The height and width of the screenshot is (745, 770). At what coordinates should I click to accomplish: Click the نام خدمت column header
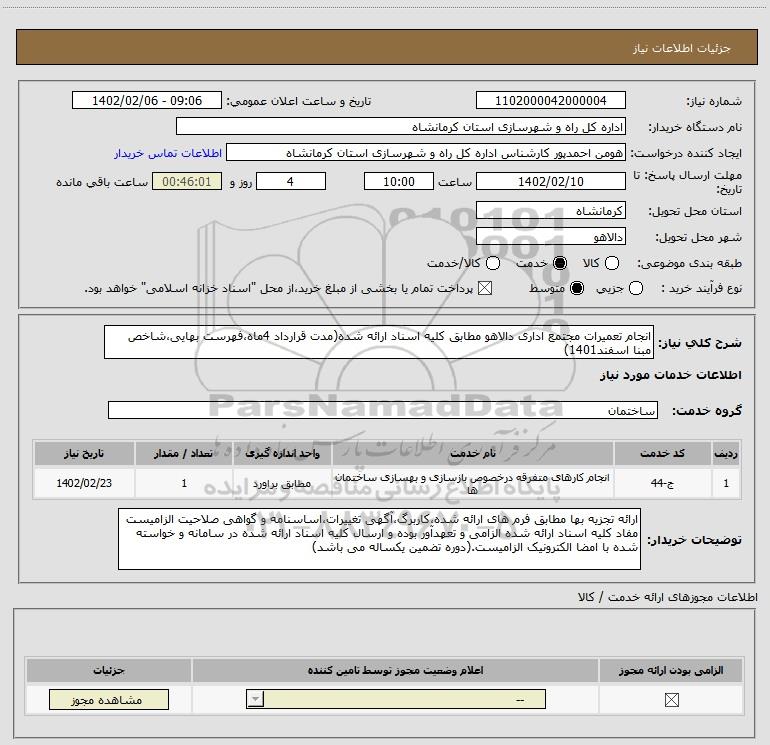(x=472, y=453)
